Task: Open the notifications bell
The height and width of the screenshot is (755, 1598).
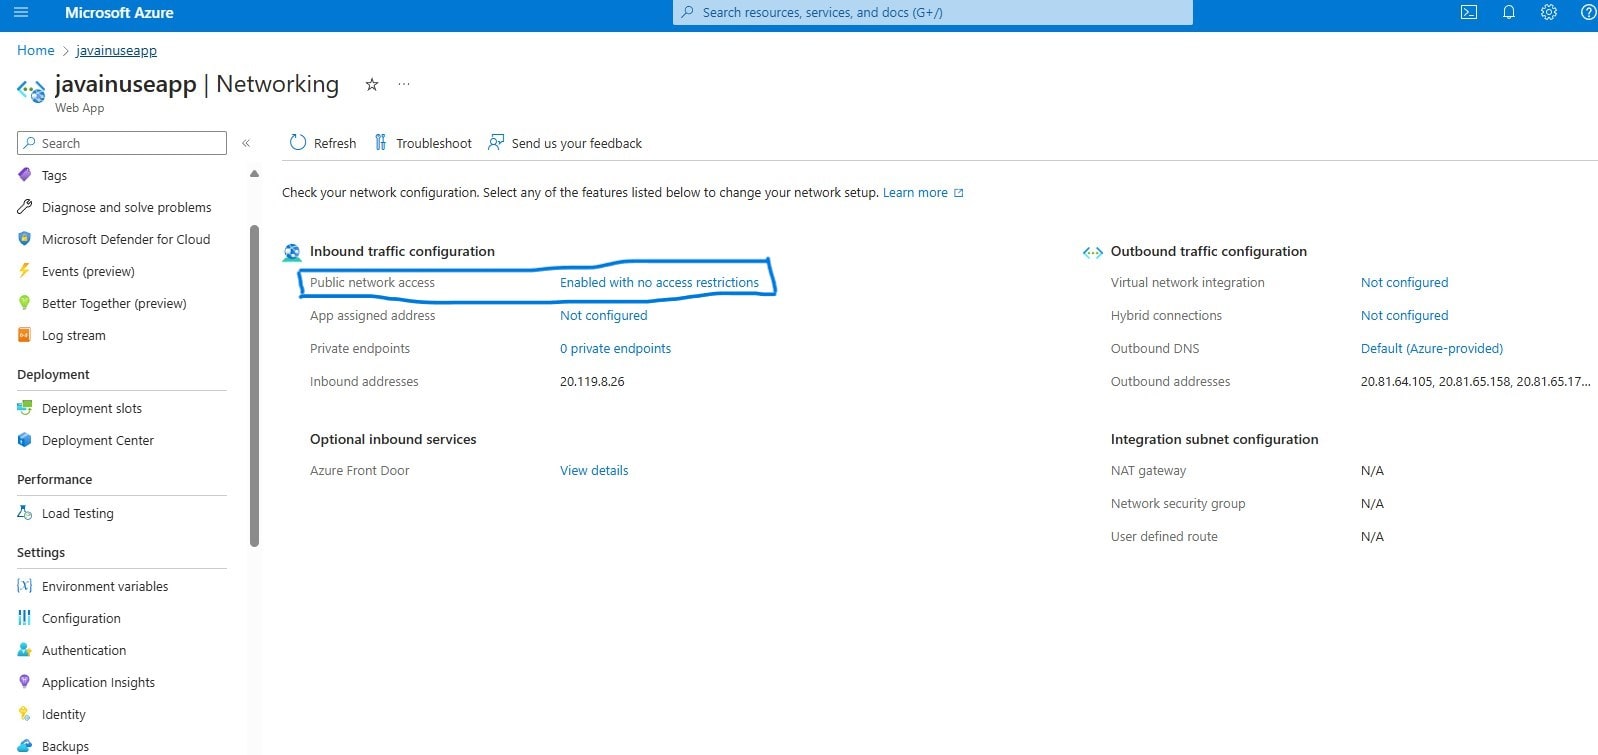Action: coord(1509,12)
